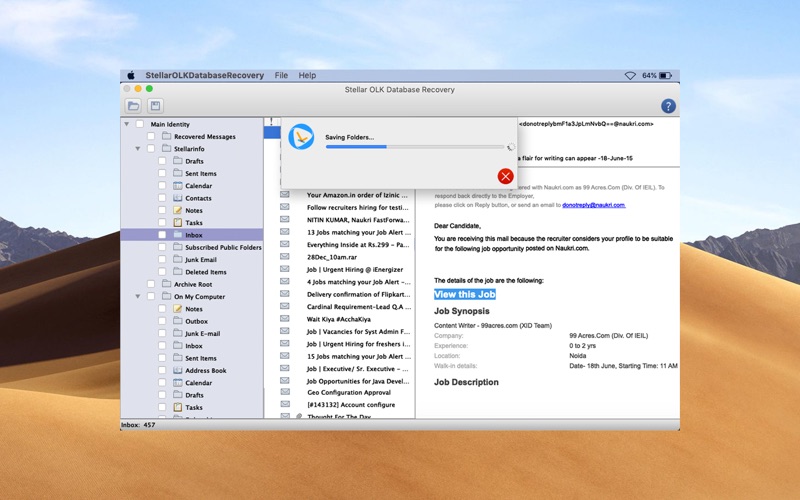Screen dimensions: 800x500
Task: Check the Archive Root checkbox
Action: pyautogui.click(x=151, y=284)
